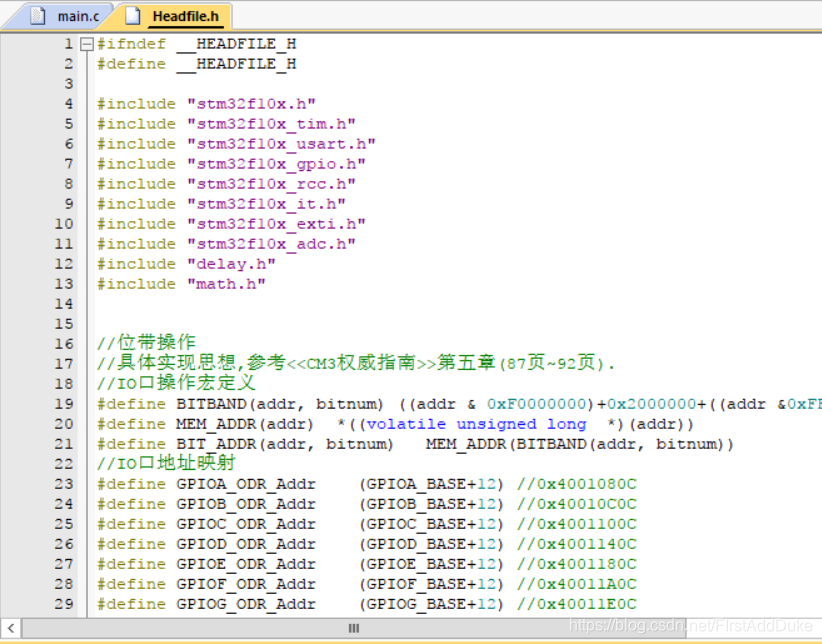Click GPIOB_ODR_Addr definition
Viewport: 822px width, 644px height.
coord(246,504)
